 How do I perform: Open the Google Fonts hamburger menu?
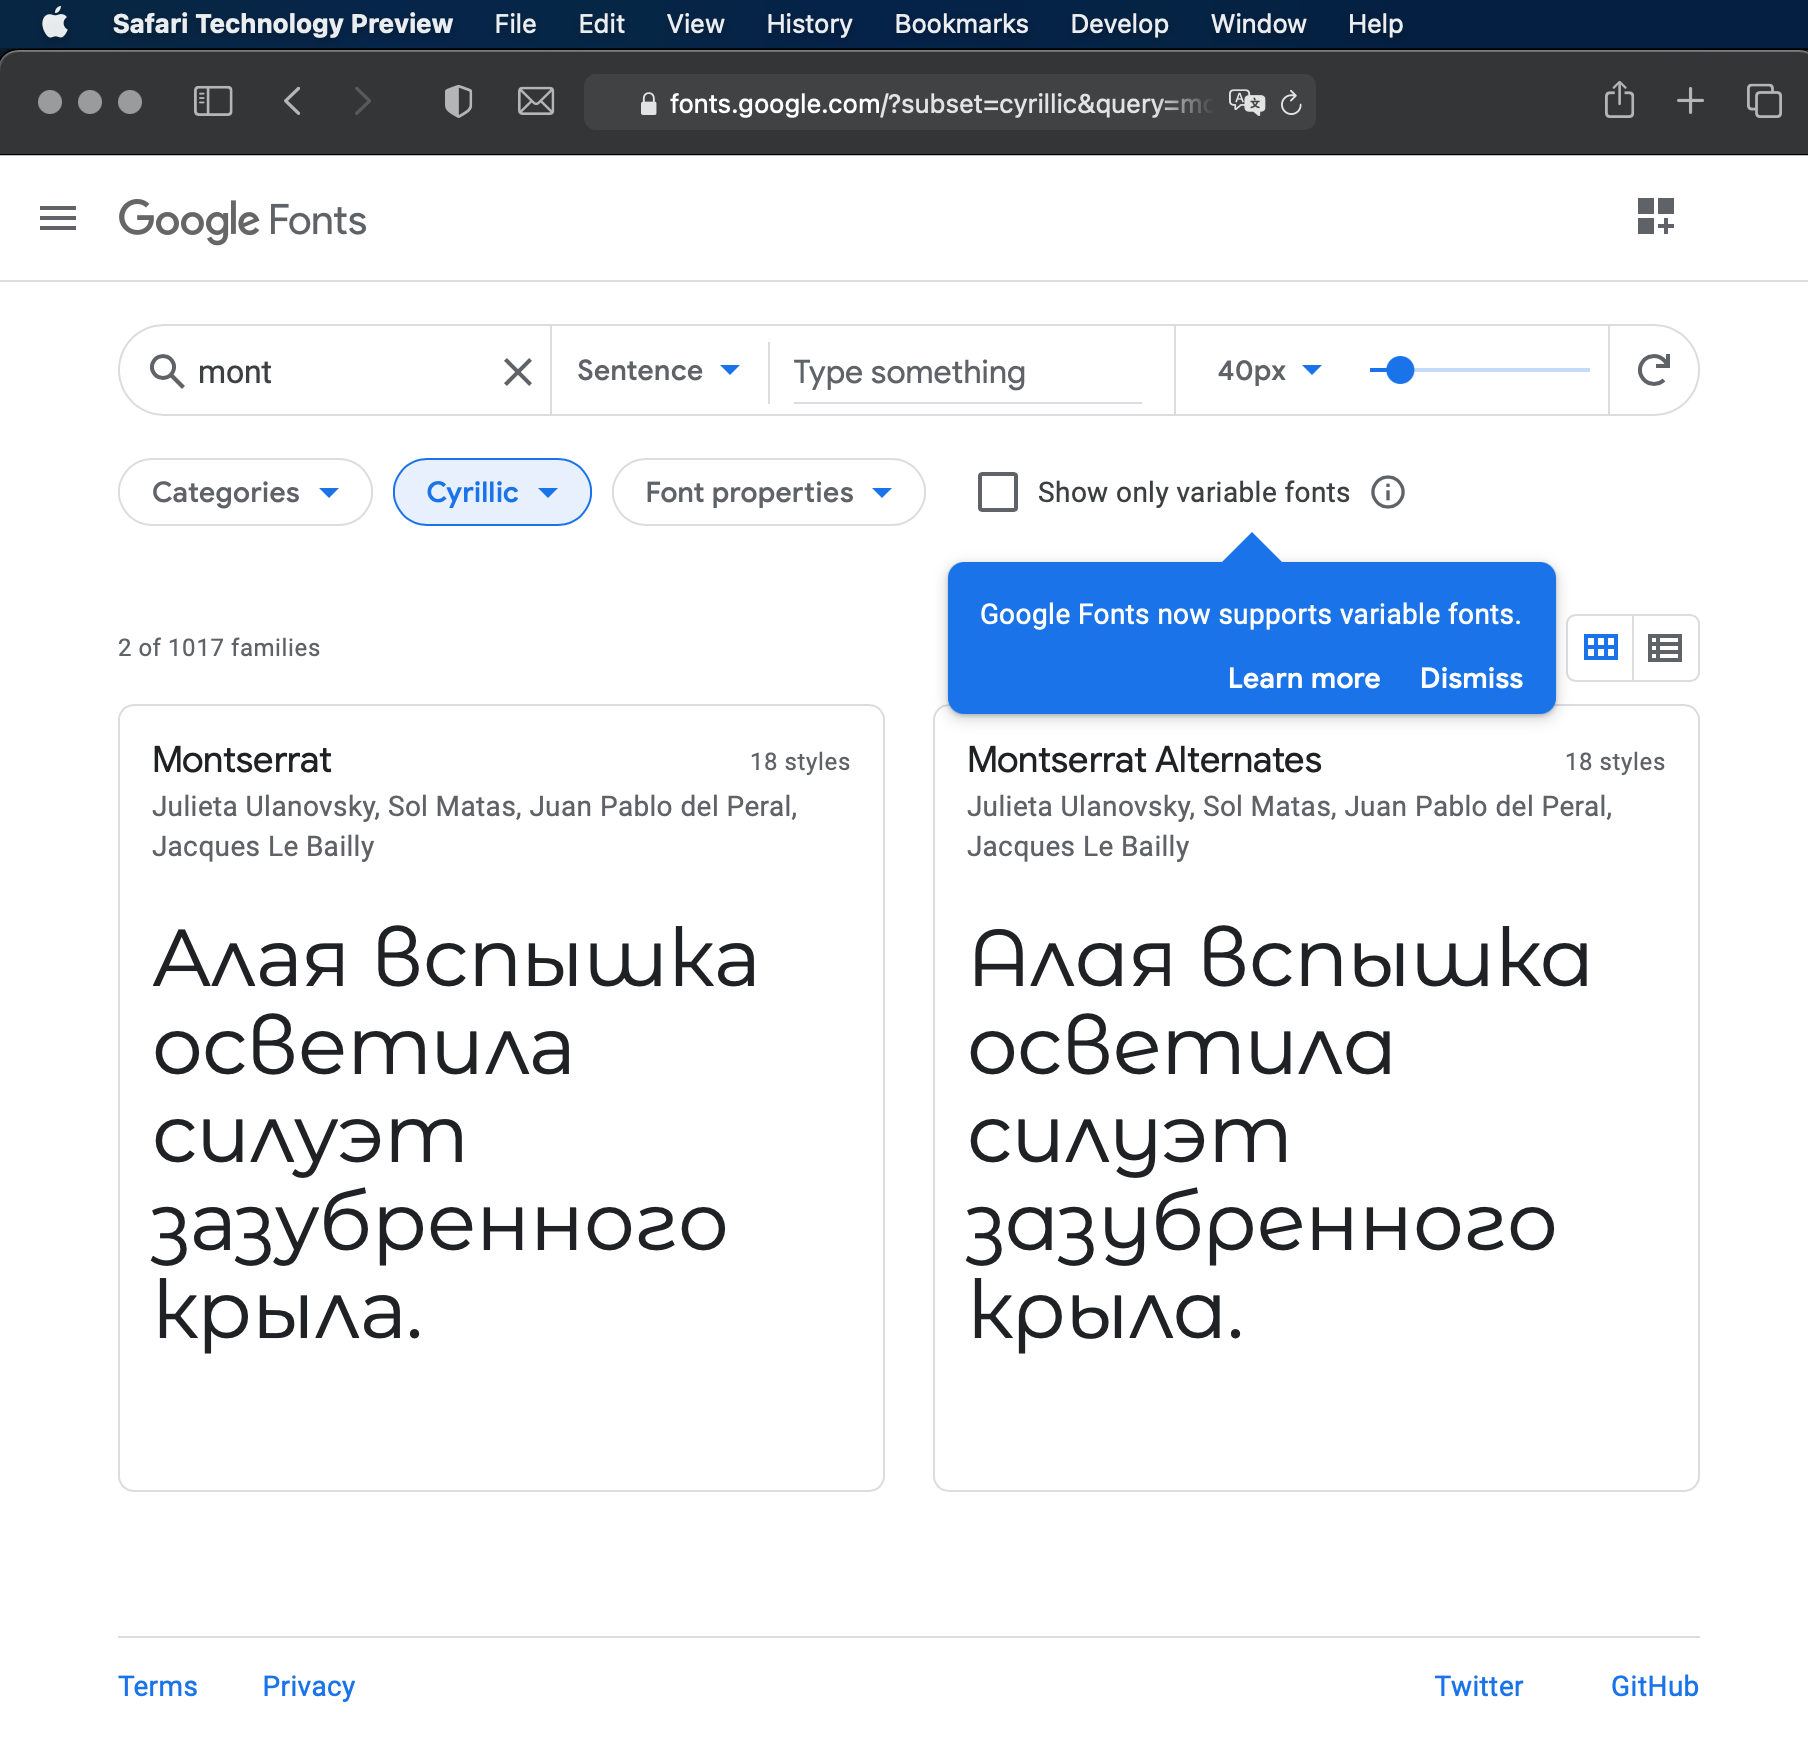[58, 218]
